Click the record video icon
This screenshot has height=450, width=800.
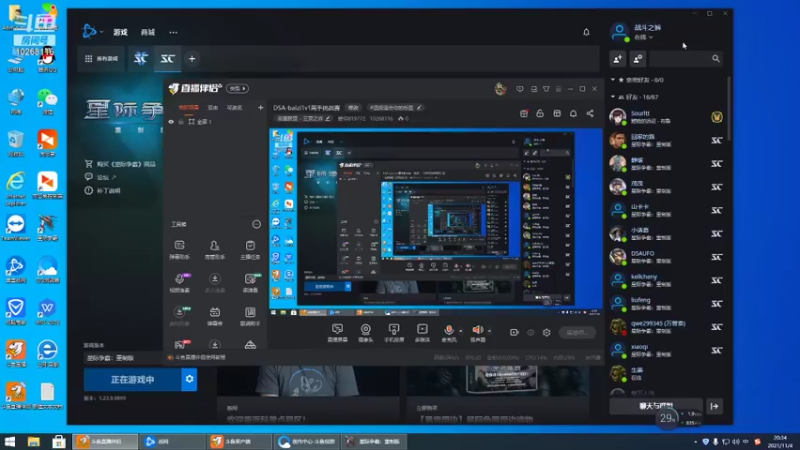pos(514,333)
